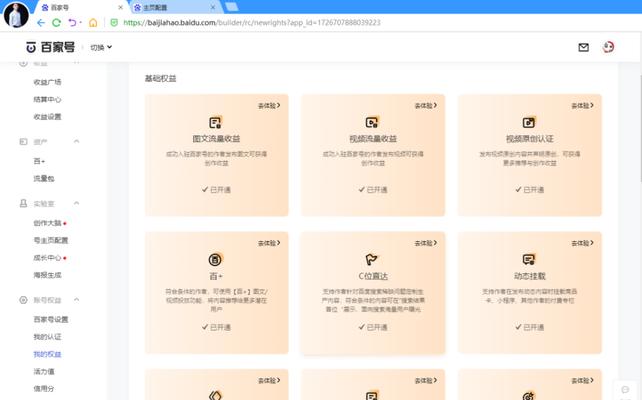Click the favicon on the 百家号 tab

click(45, 7)
